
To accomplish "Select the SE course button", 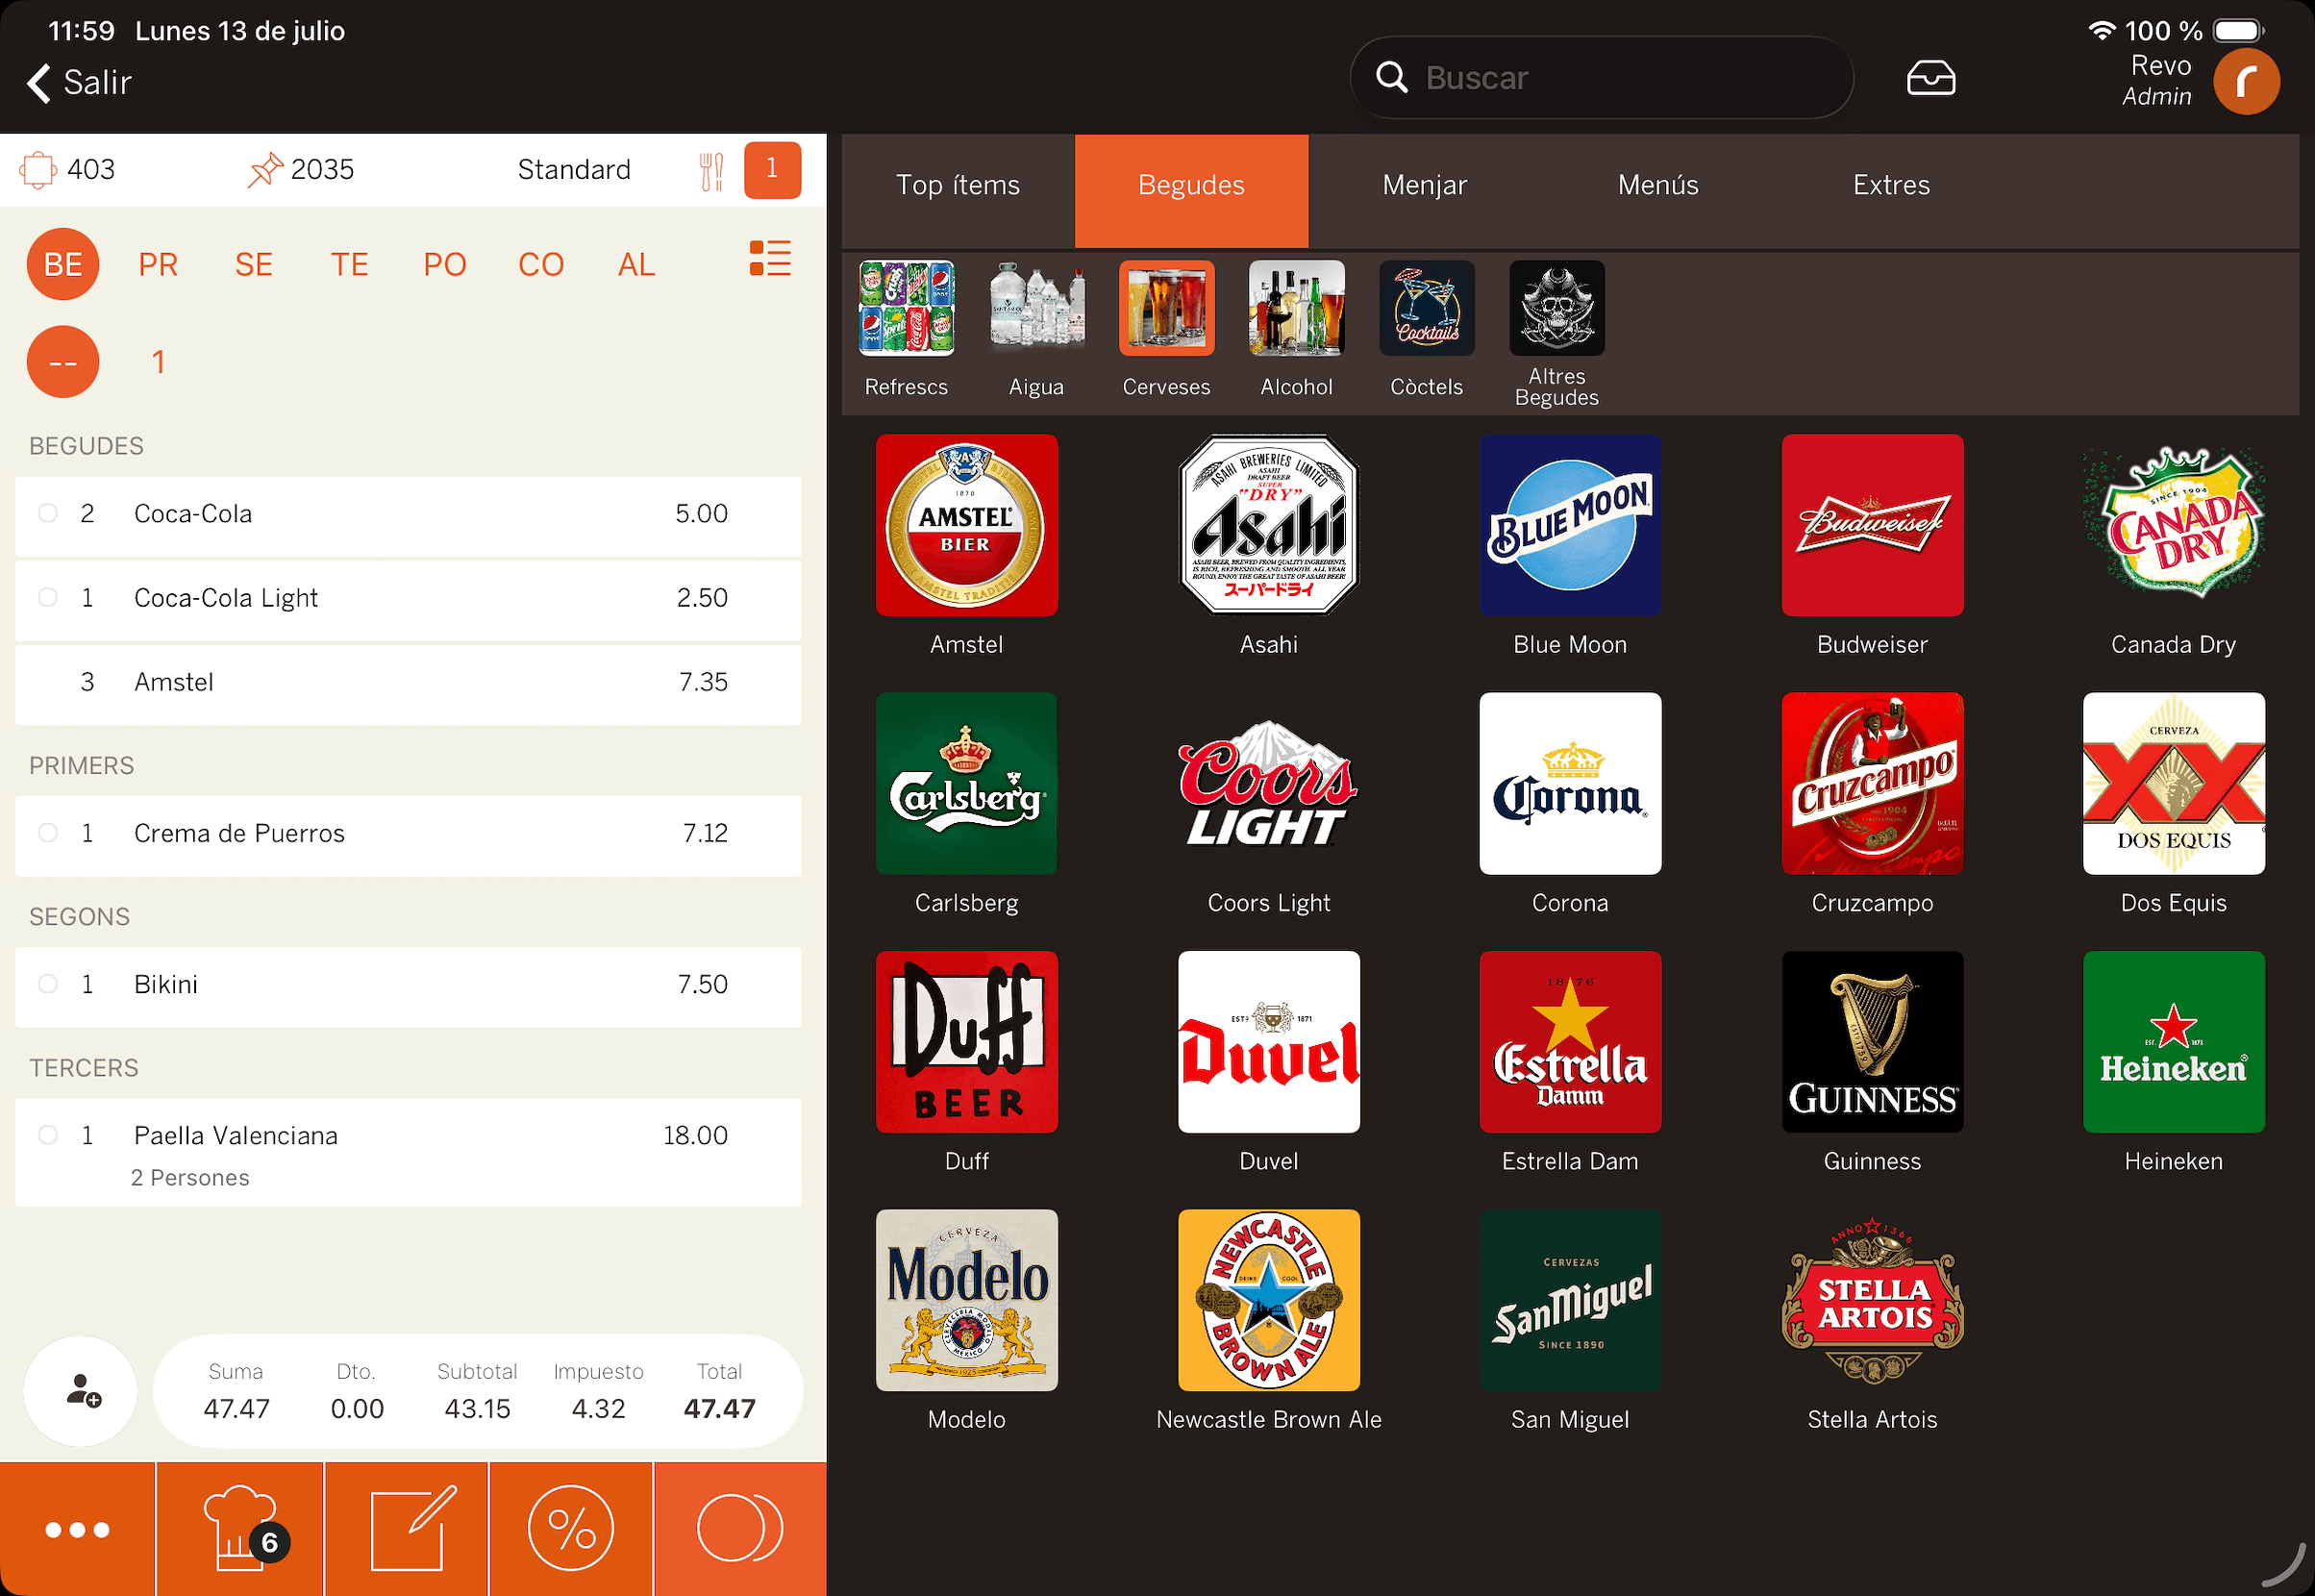I will pyautogui.click(x=254, y=264).
